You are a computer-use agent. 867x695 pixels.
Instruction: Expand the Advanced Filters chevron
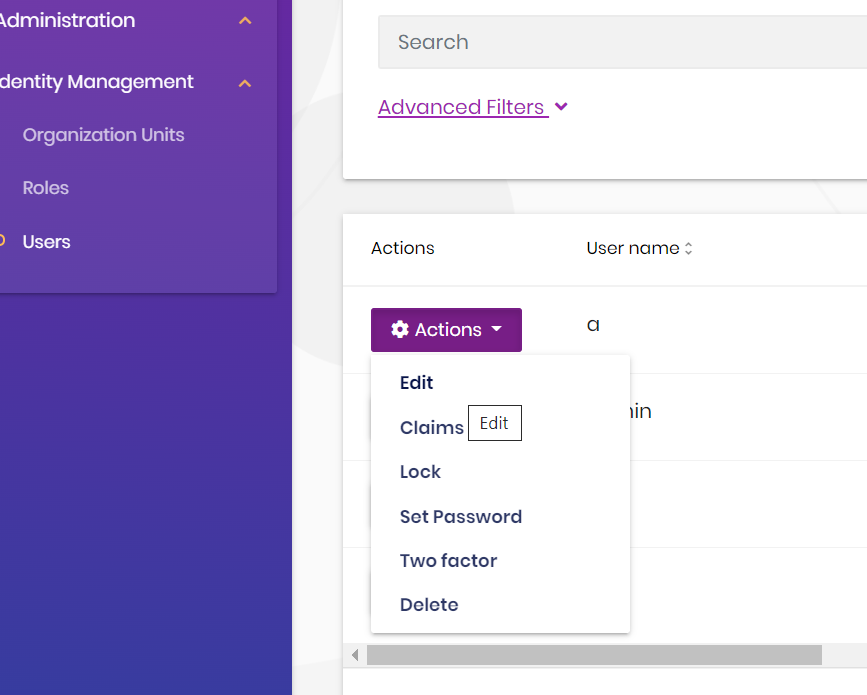tap(561, 107)
